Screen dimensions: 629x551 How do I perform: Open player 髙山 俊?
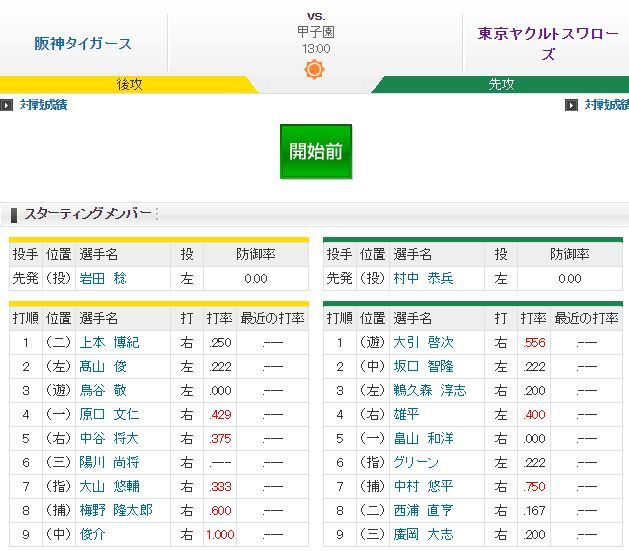[x=103, y=367]
